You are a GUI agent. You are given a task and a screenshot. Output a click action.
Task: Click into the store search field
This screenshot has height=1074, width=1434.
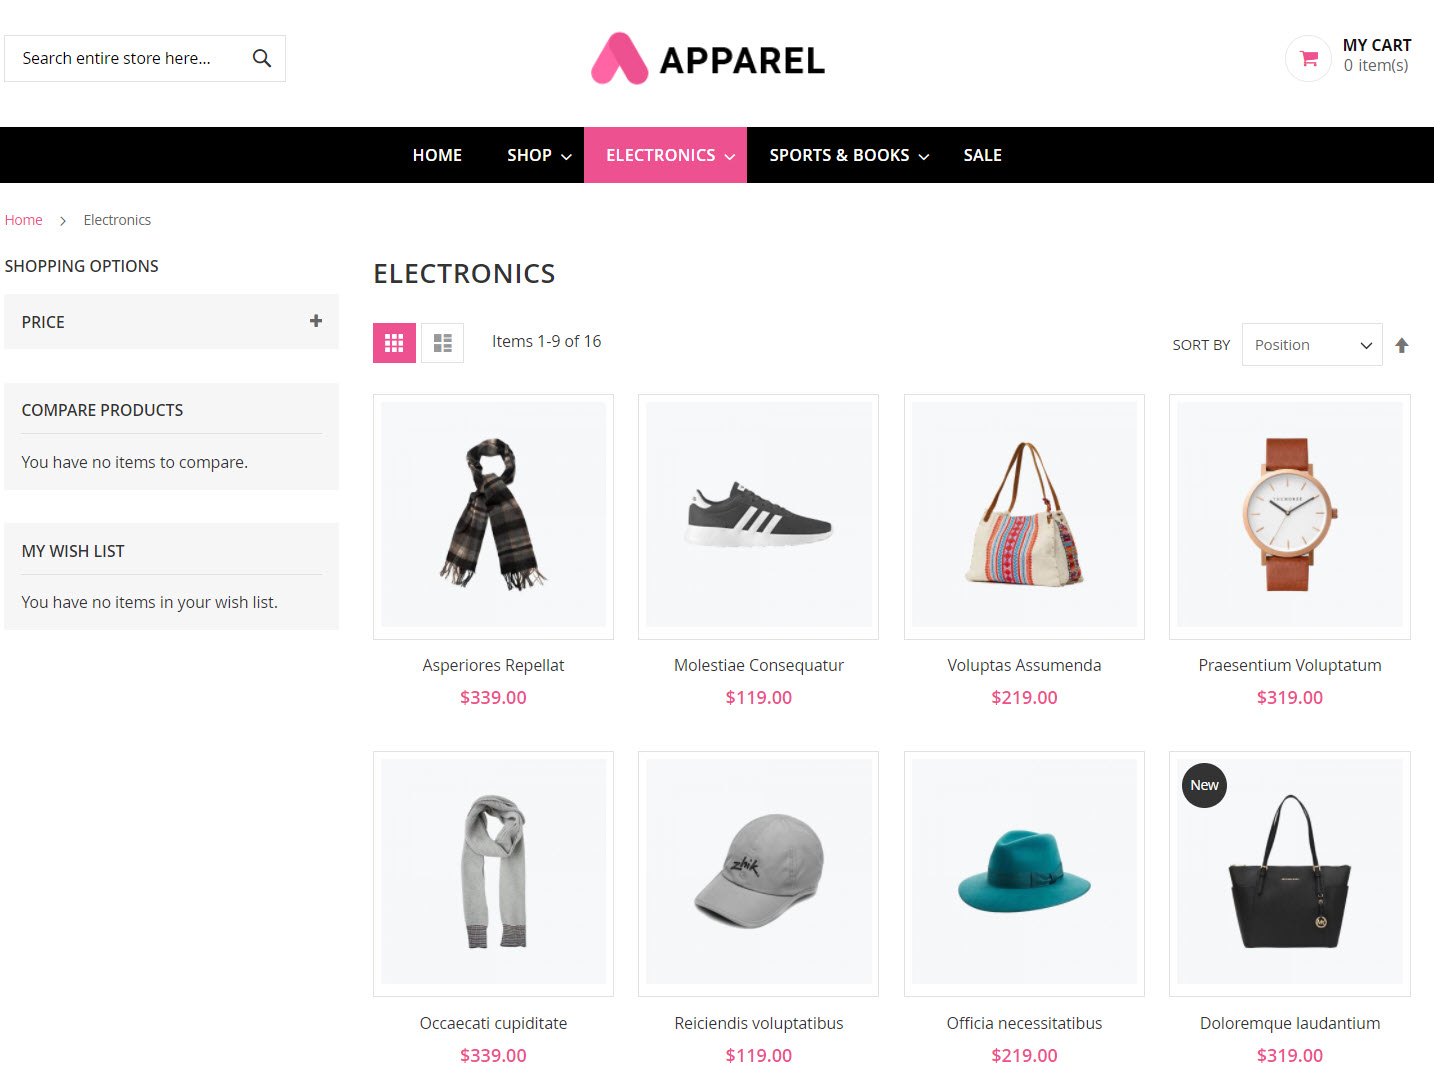[x=127, y=58]
